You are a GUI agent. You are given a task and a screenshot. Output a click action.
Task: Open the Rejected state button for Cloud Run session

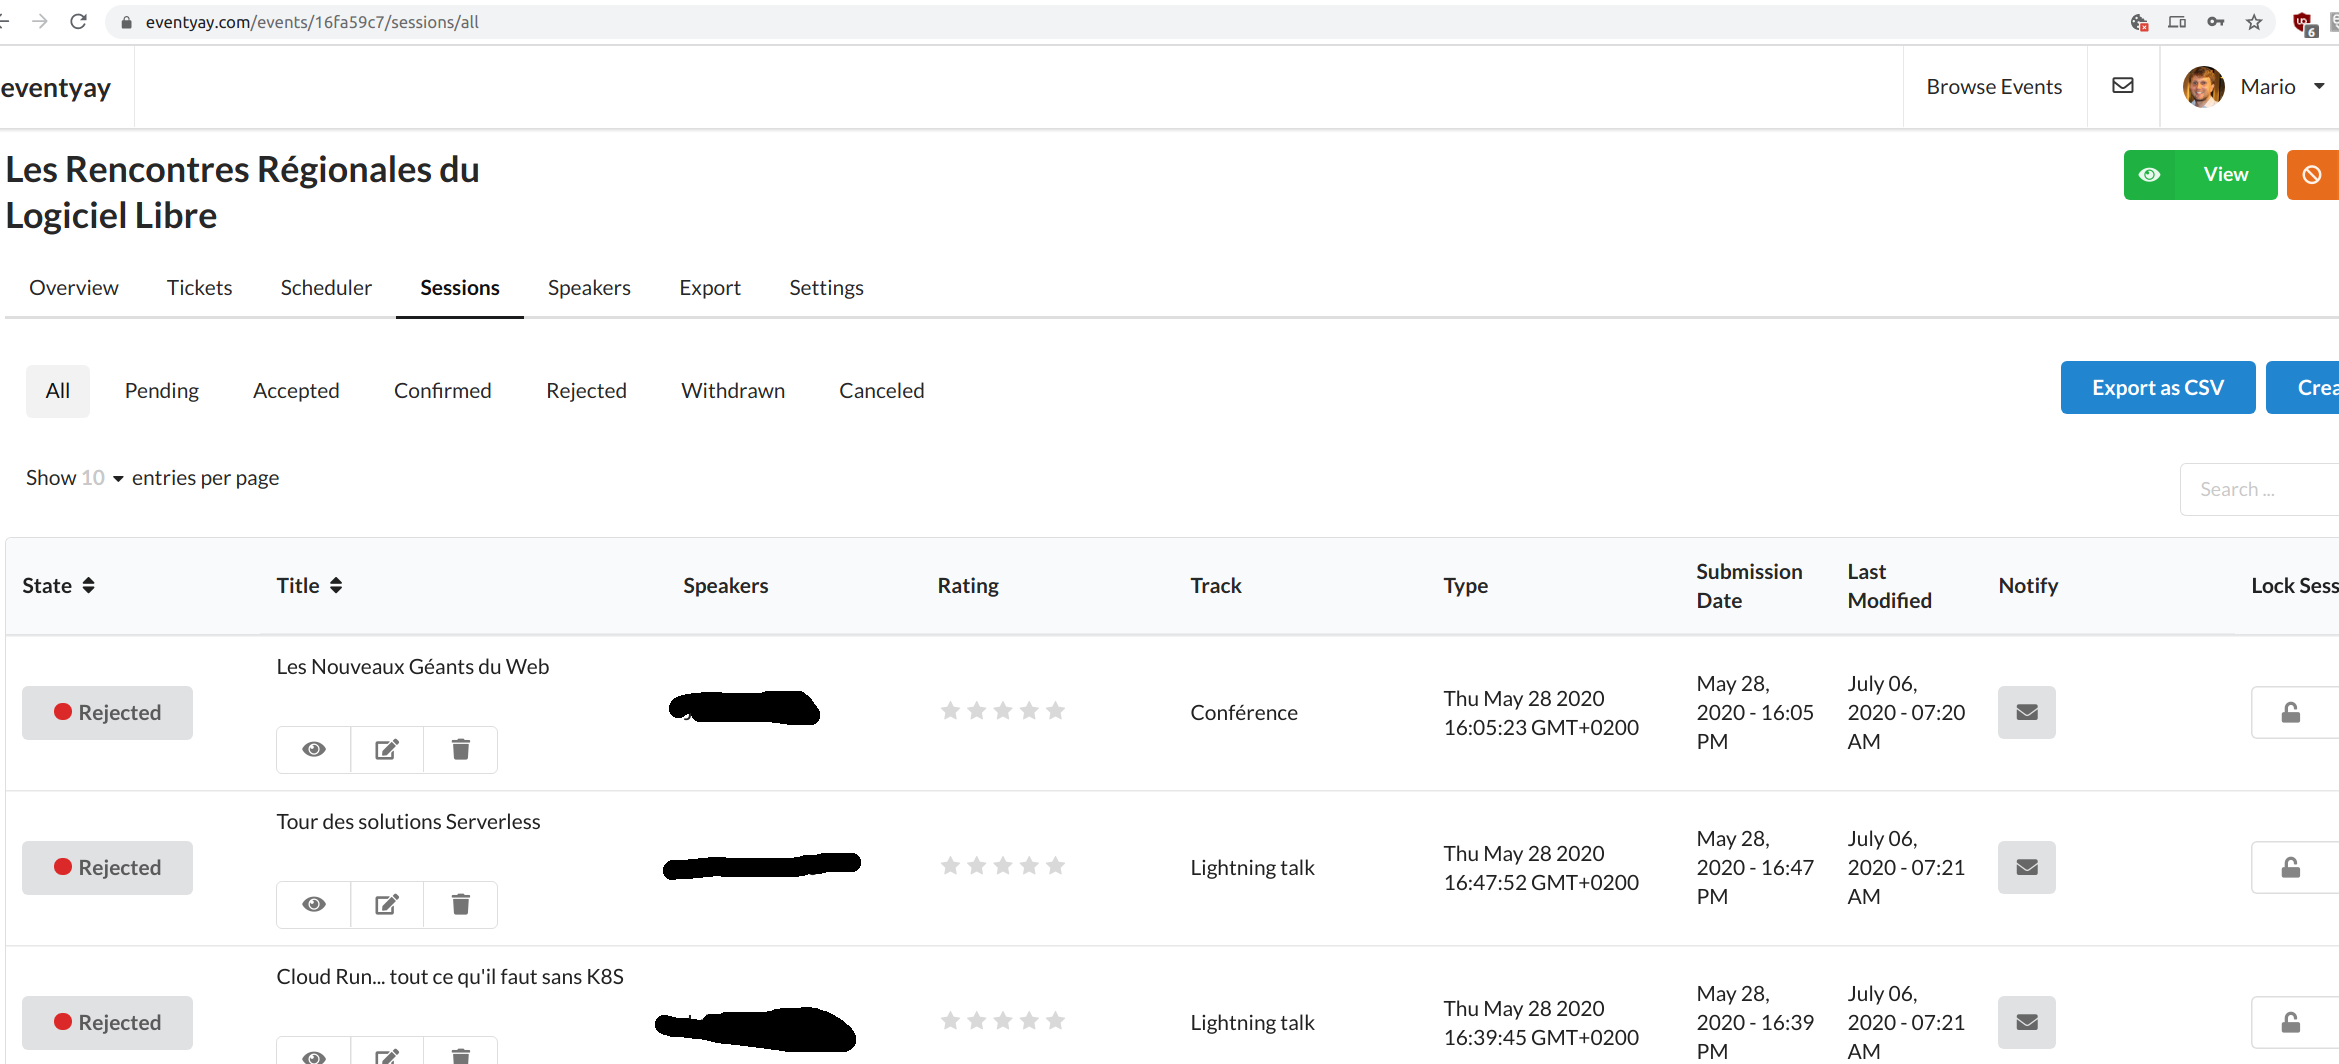tap(108, 1023)
